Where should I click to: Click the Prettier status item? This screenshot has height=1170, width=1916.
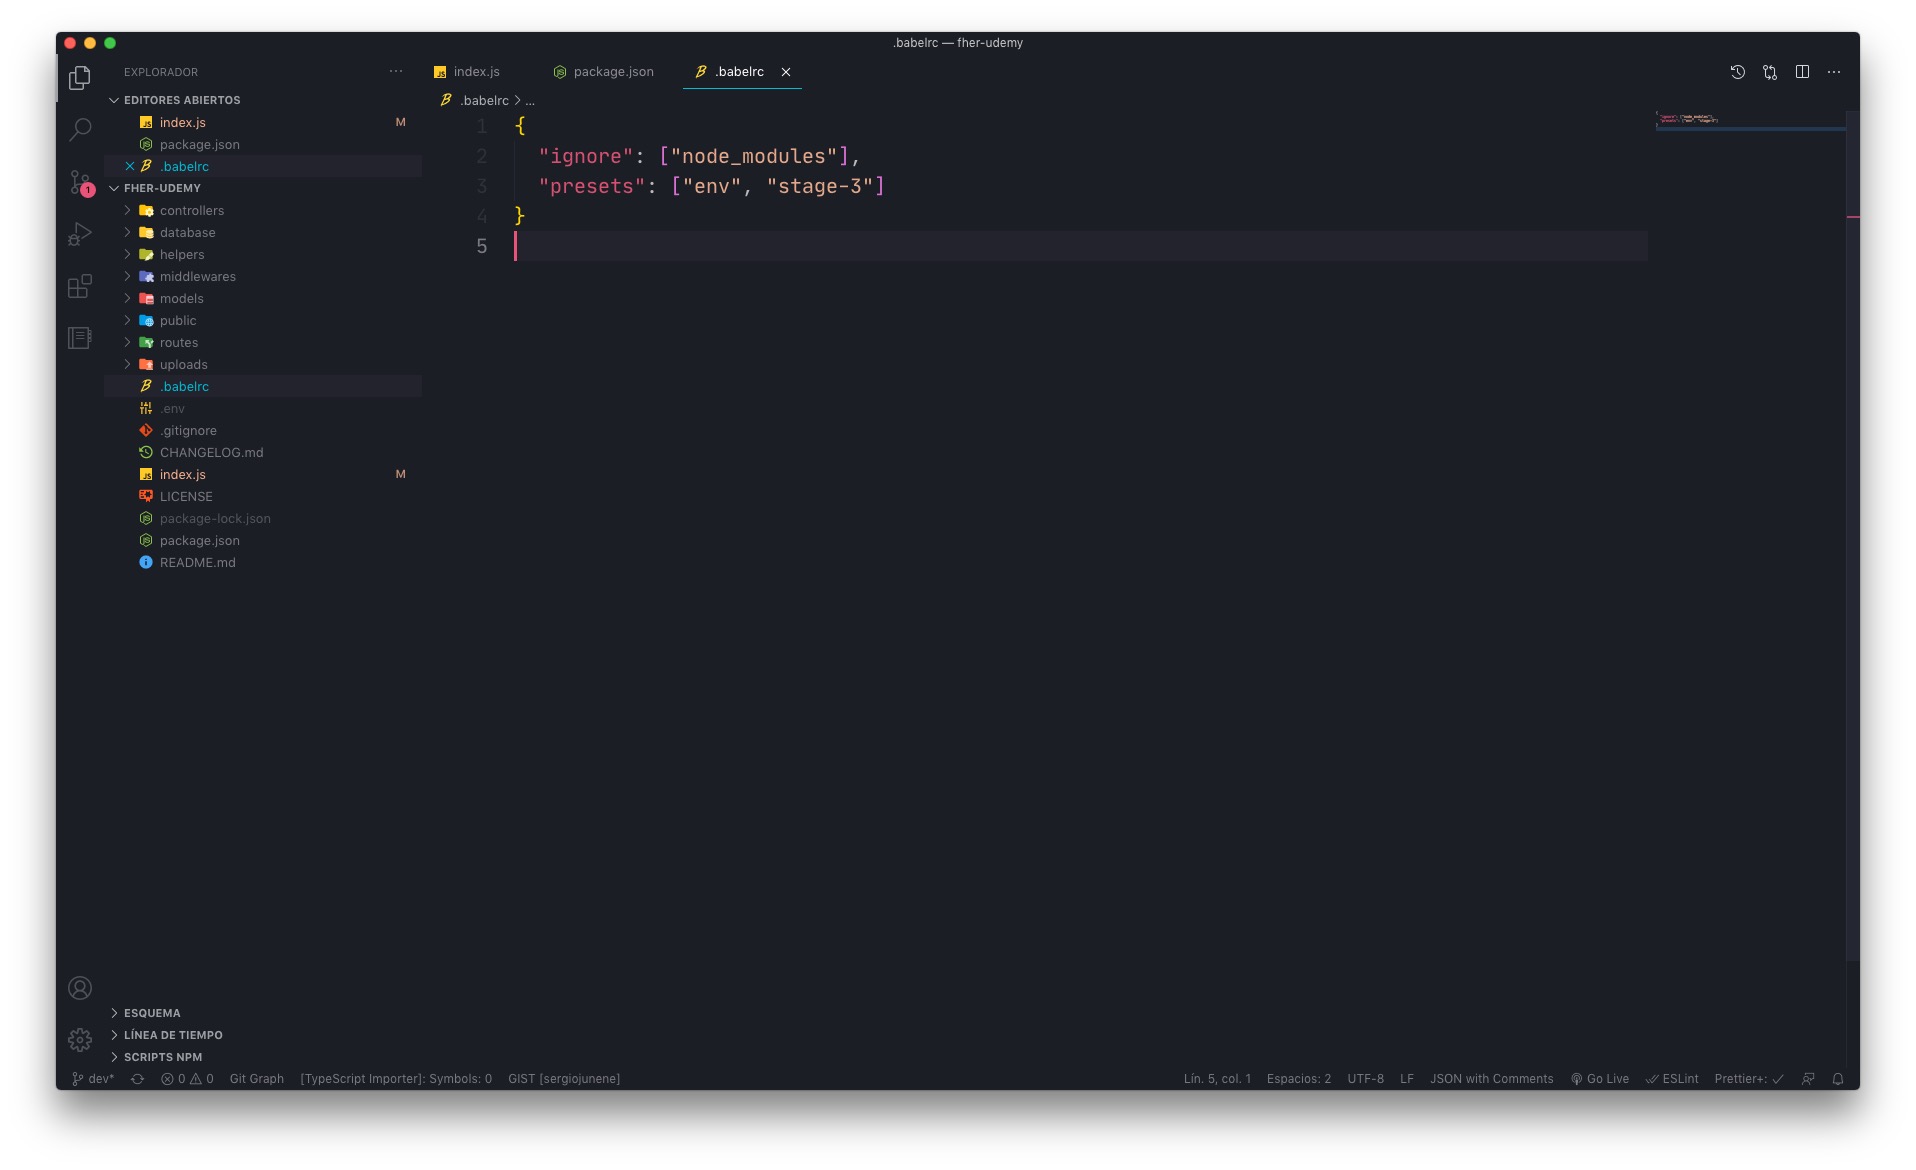[x=1749, y=1079]
